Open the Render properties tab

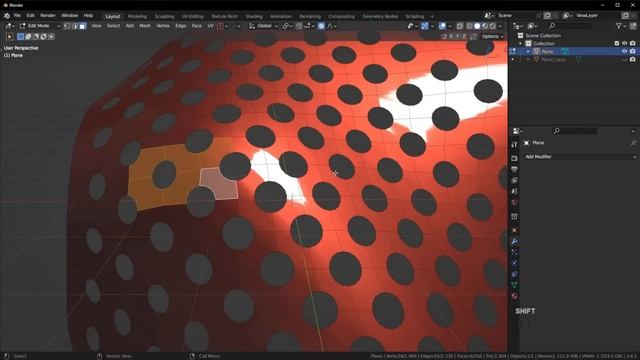tap(514, 158)
